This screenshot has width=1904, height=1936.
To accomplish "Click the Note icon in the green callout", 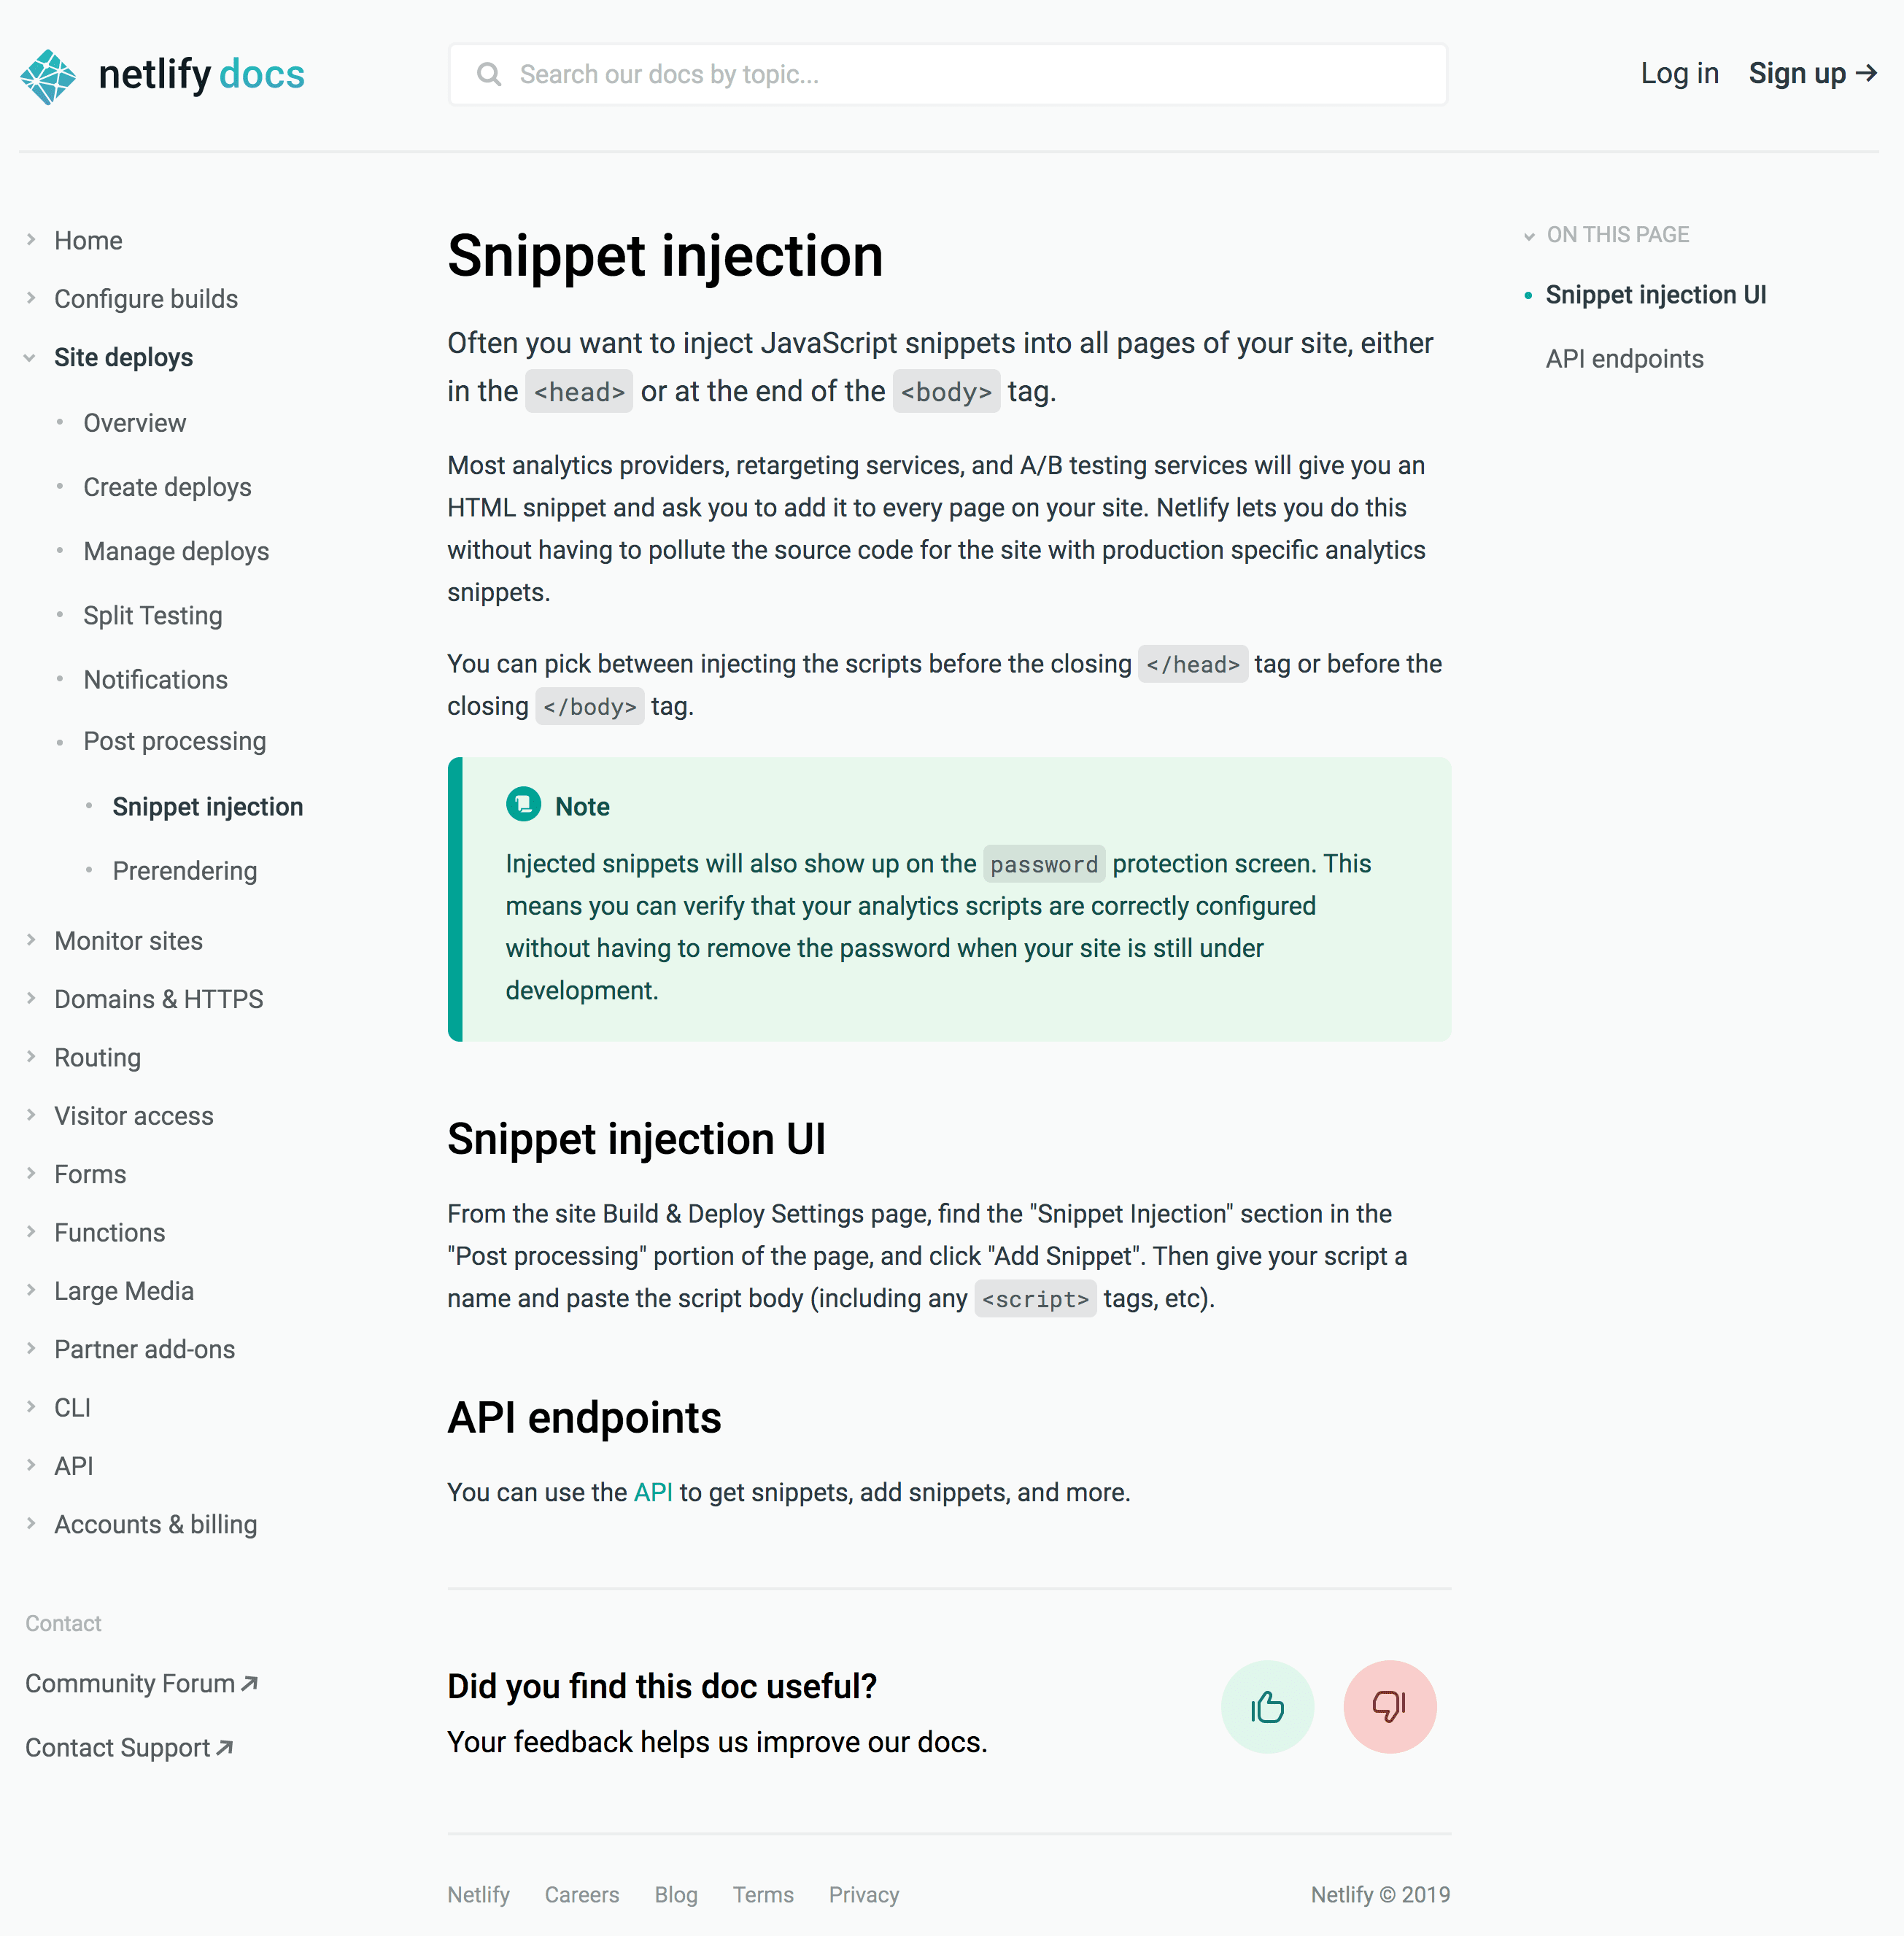I will pyautogui.click(x=523, y=804).
